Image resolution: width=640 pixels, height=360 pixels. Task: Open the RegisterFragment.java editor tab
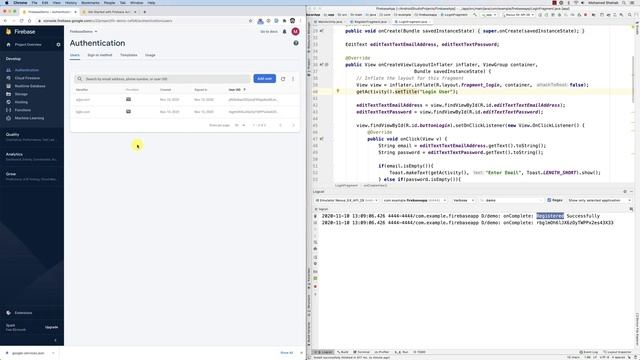pos(369,22)
